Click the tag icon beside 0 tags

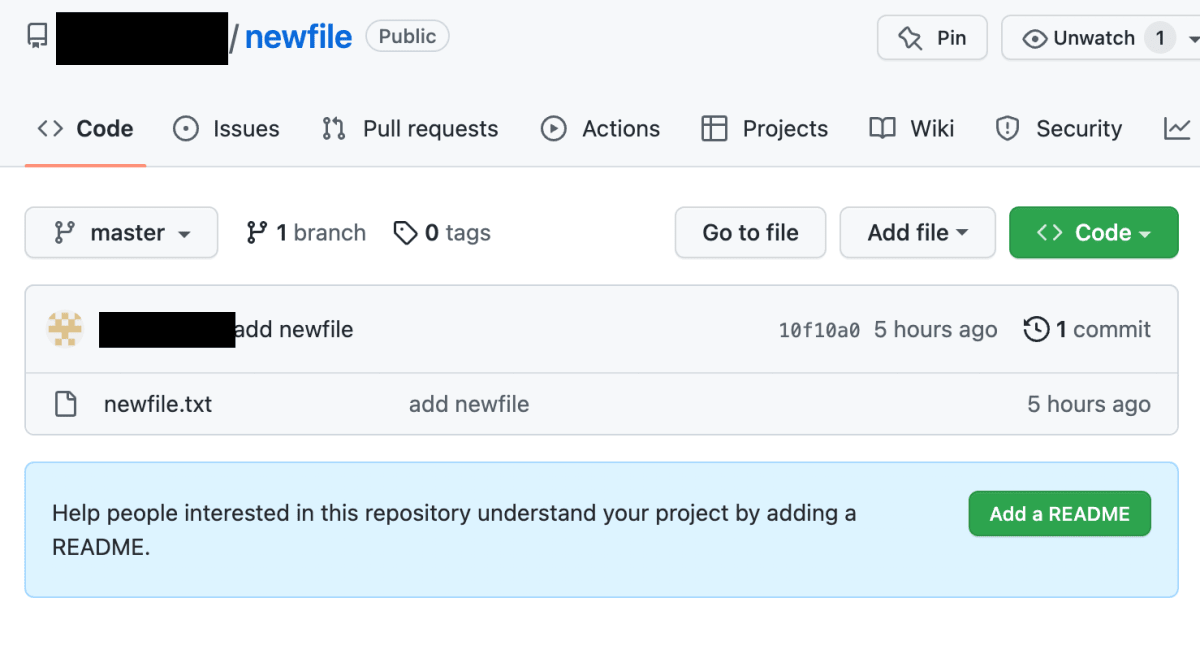(x=405, y=233)
